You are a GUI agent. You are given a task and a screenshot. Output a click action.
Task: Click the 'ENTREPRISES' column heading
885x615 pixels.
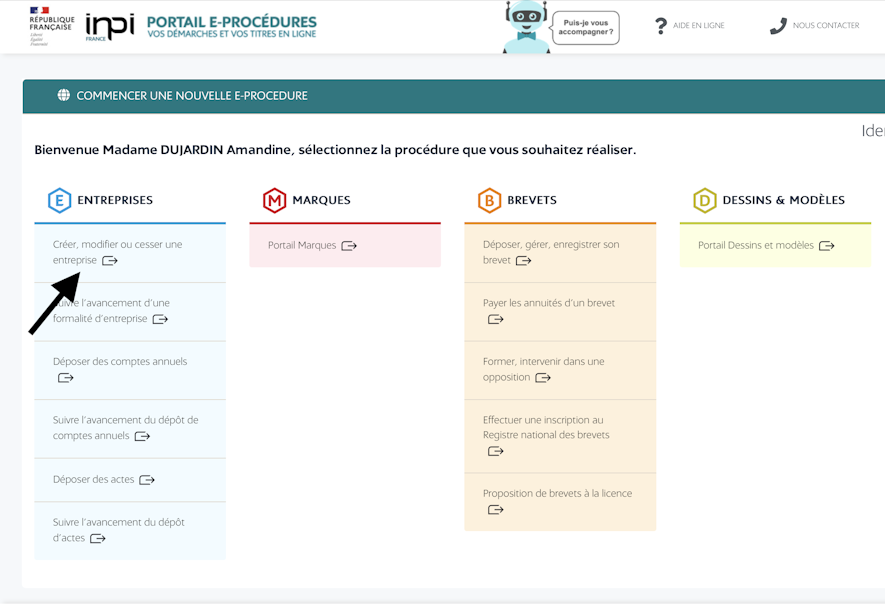tap(115, 200)
